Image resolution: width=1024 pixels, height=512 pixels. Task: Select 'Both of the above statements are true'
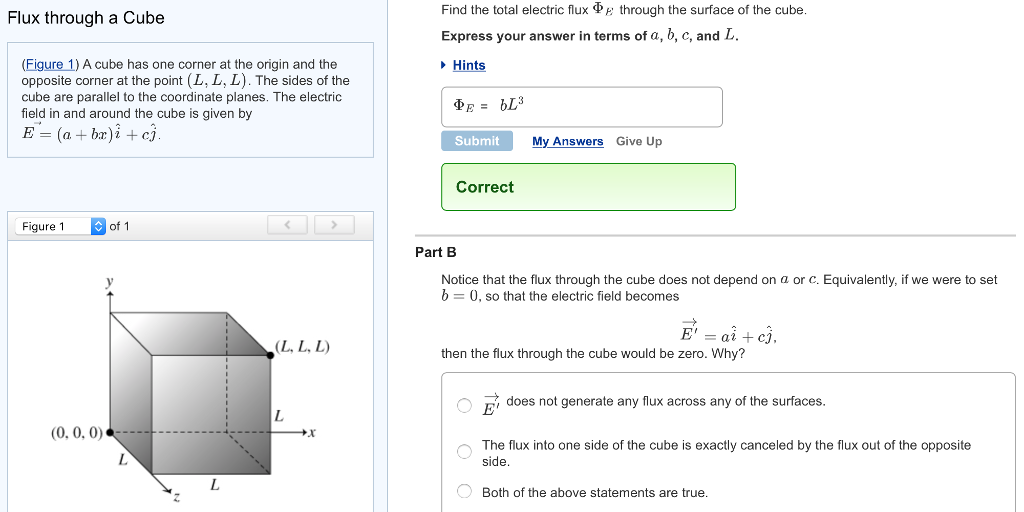tap(465, 491)
